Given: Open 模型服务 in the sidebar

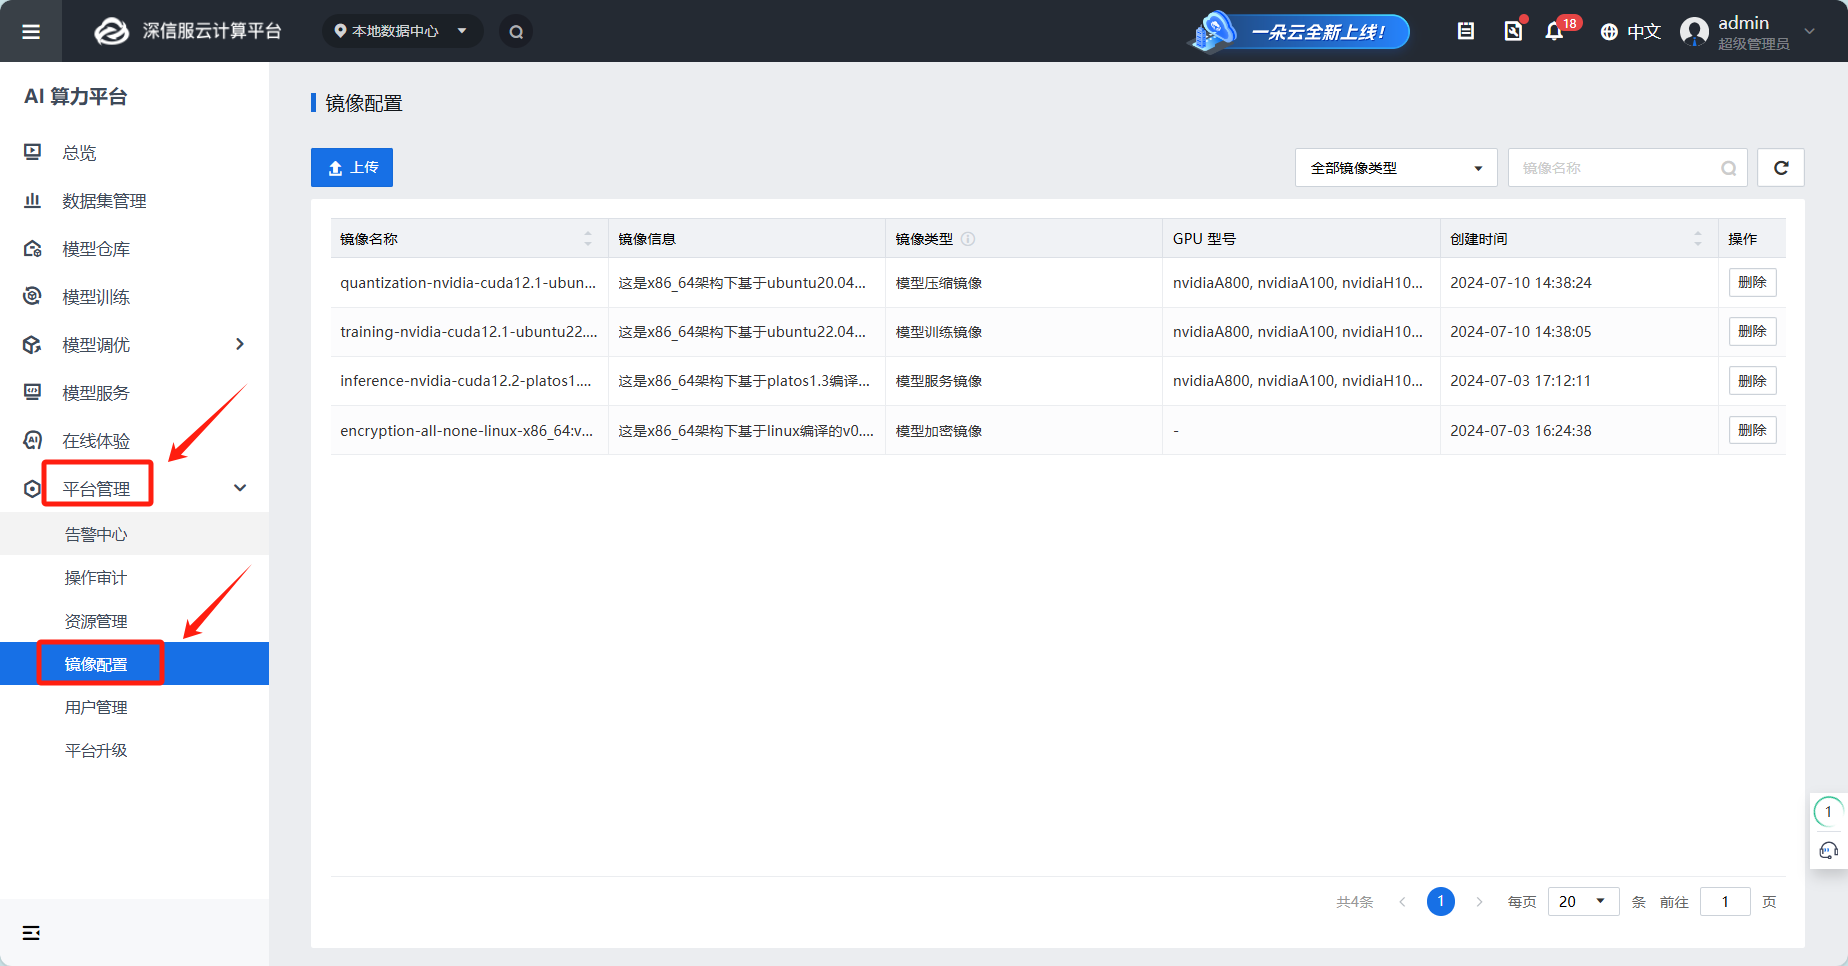Looking at the screenshot, I should click(96, 393).
